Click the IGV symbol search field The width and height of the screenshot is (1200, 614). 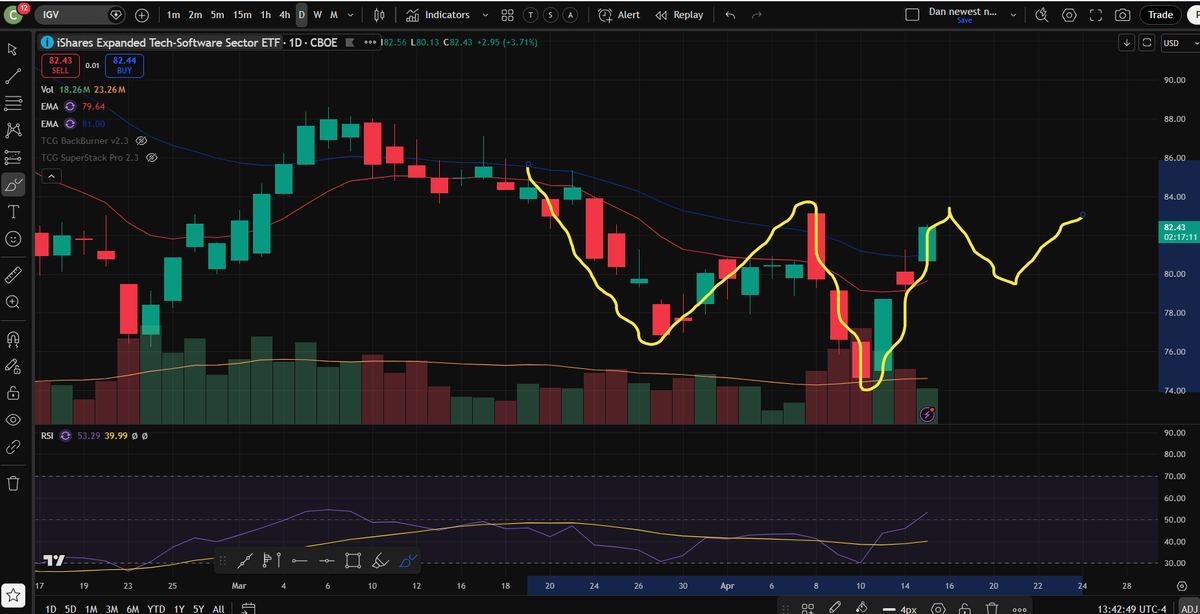coord(80,15)
